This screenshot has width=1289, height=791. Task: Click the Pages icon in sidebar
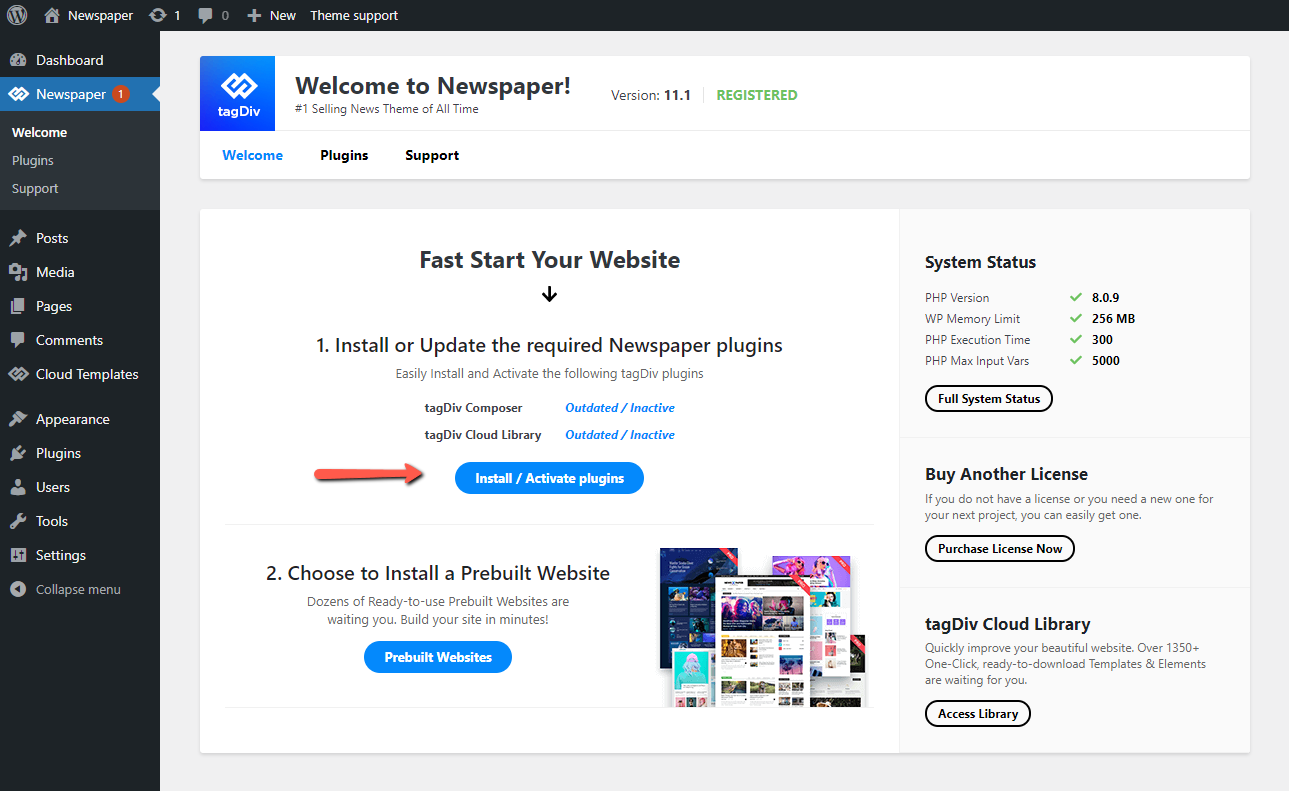click(x=18, y=306)
